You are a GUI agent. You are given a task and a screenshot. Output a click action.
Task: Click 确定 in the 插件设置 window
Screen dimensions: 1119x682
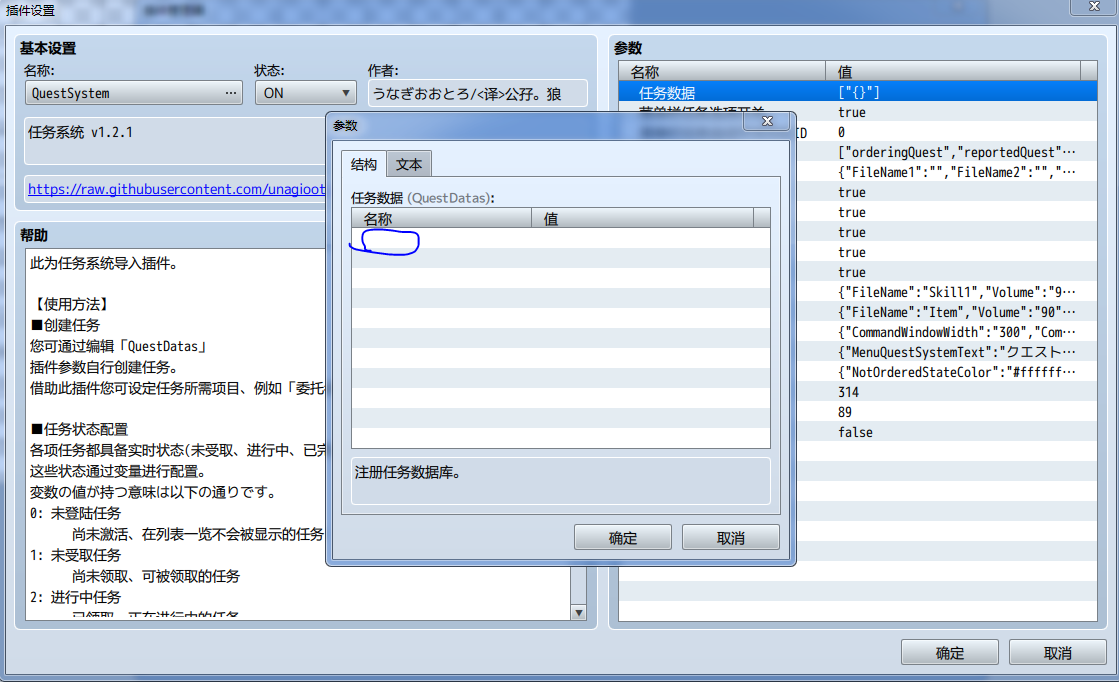coord(949,653)
